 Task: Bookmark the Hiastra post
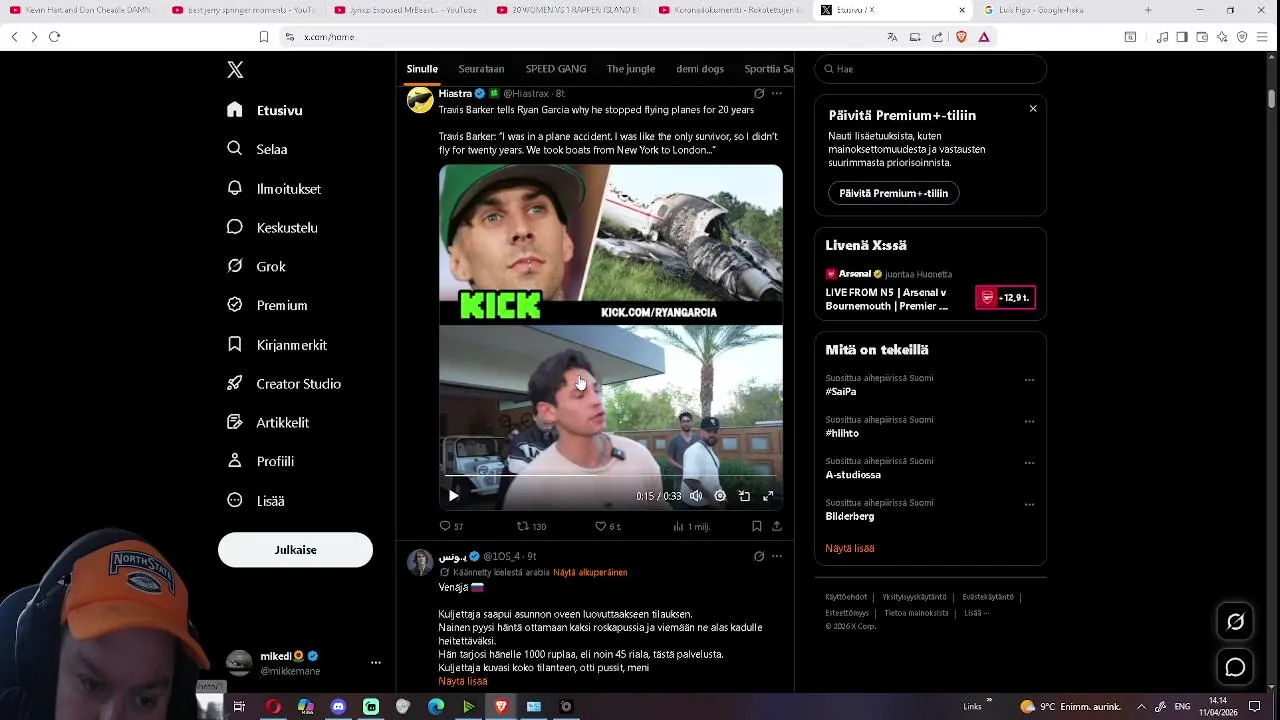757,526
